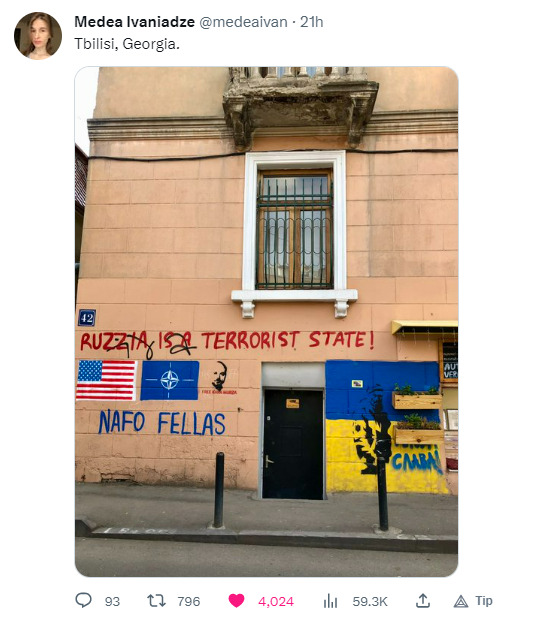Open the tweet's attached graffiti photo
The width and height of the screenshot is (548, 620).
pos(266,321)
